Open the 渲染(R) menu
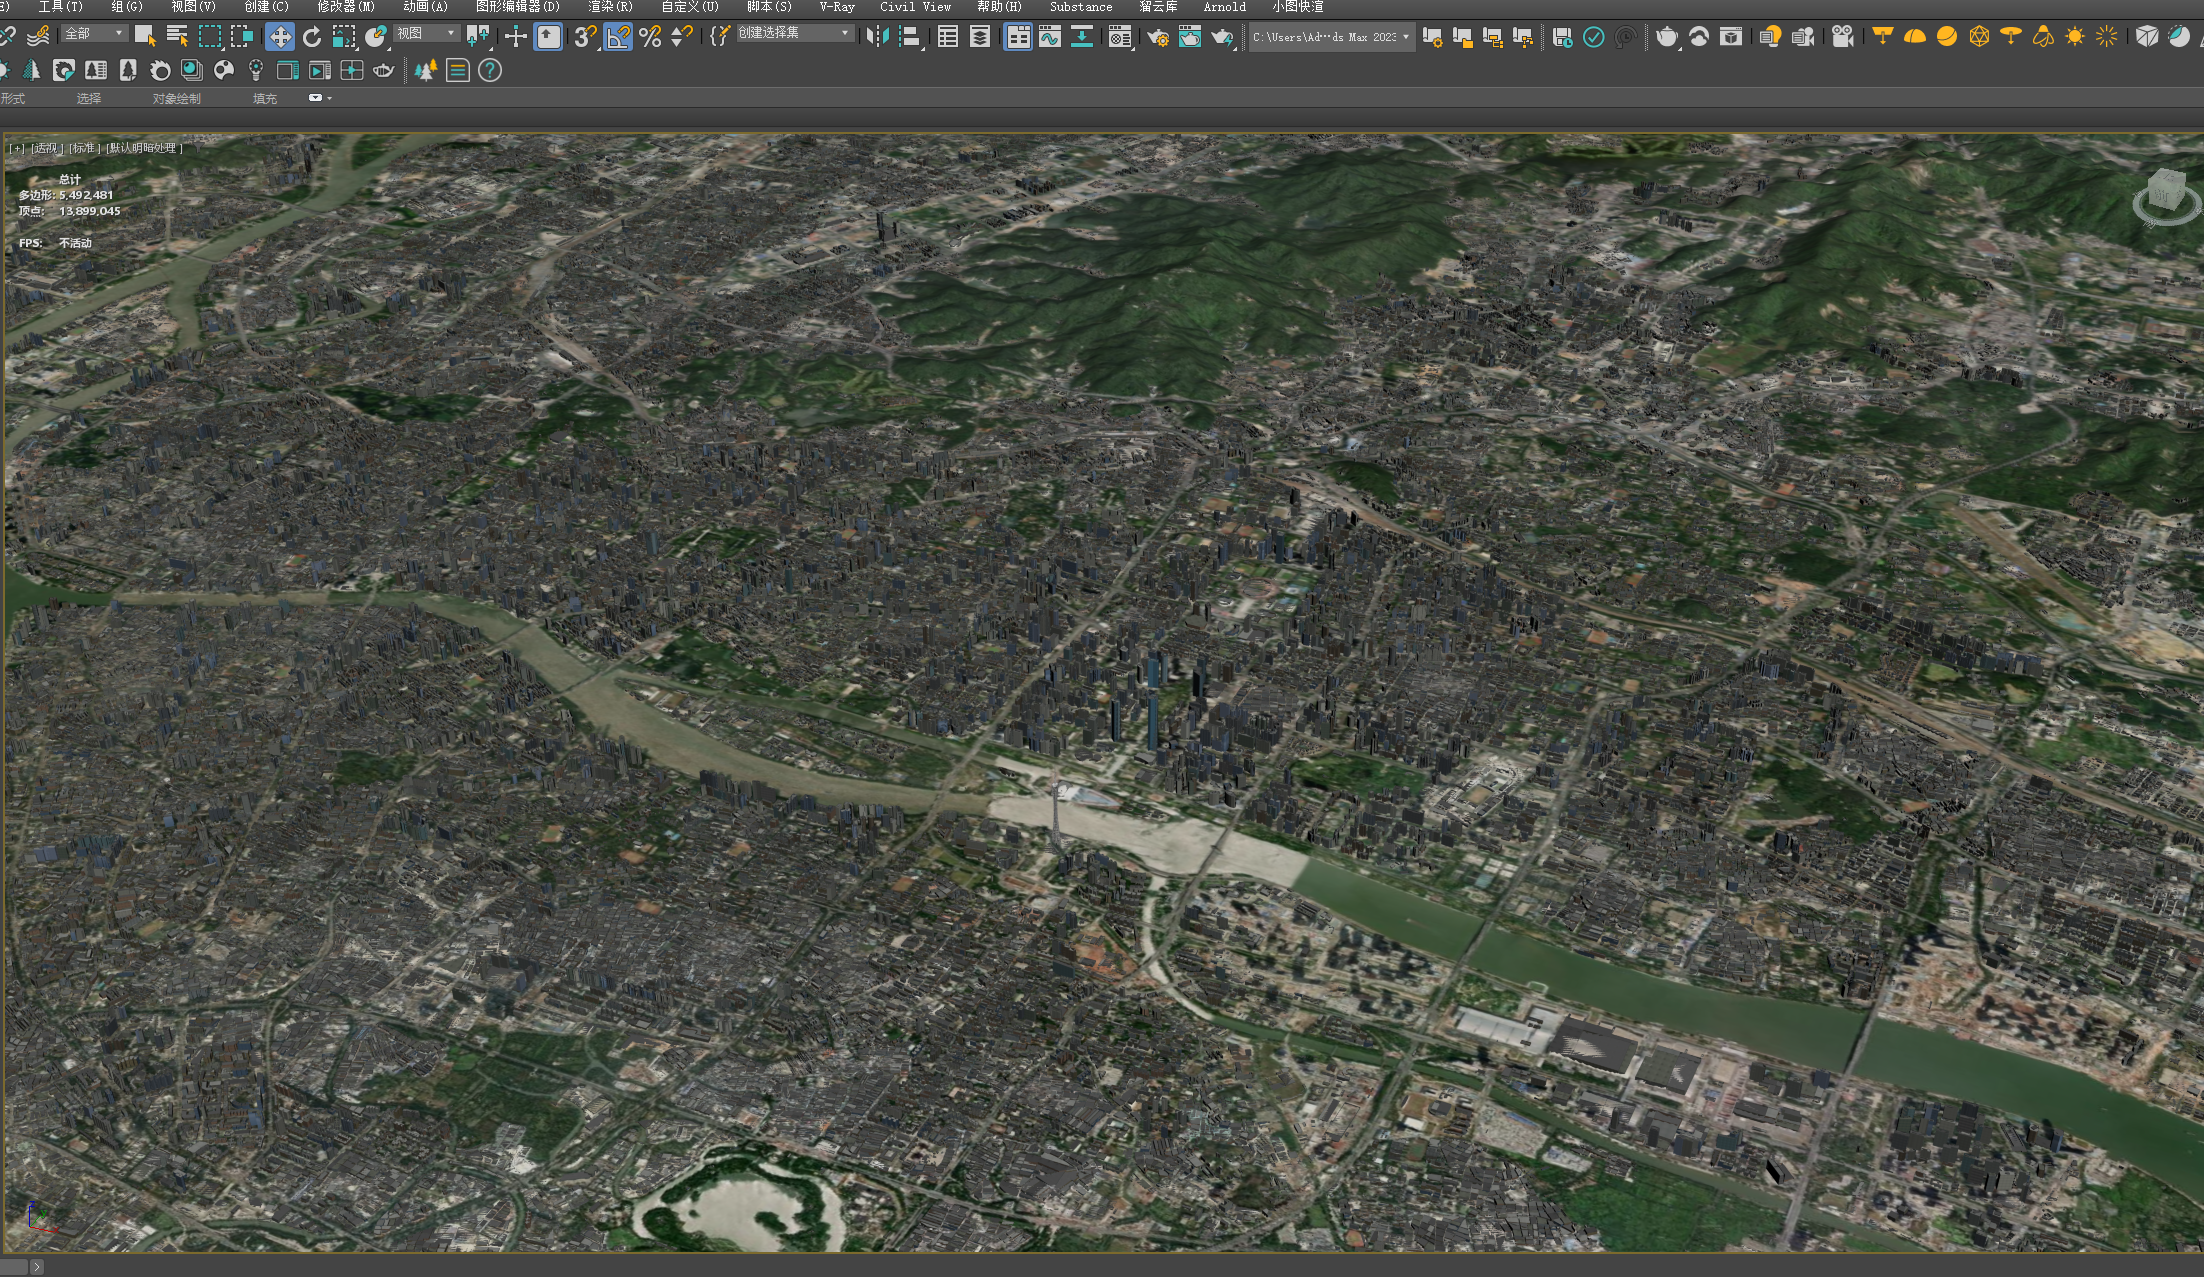Image resolution: width=2204 pixels, height=1277 pixels. (x=610, y=7)
